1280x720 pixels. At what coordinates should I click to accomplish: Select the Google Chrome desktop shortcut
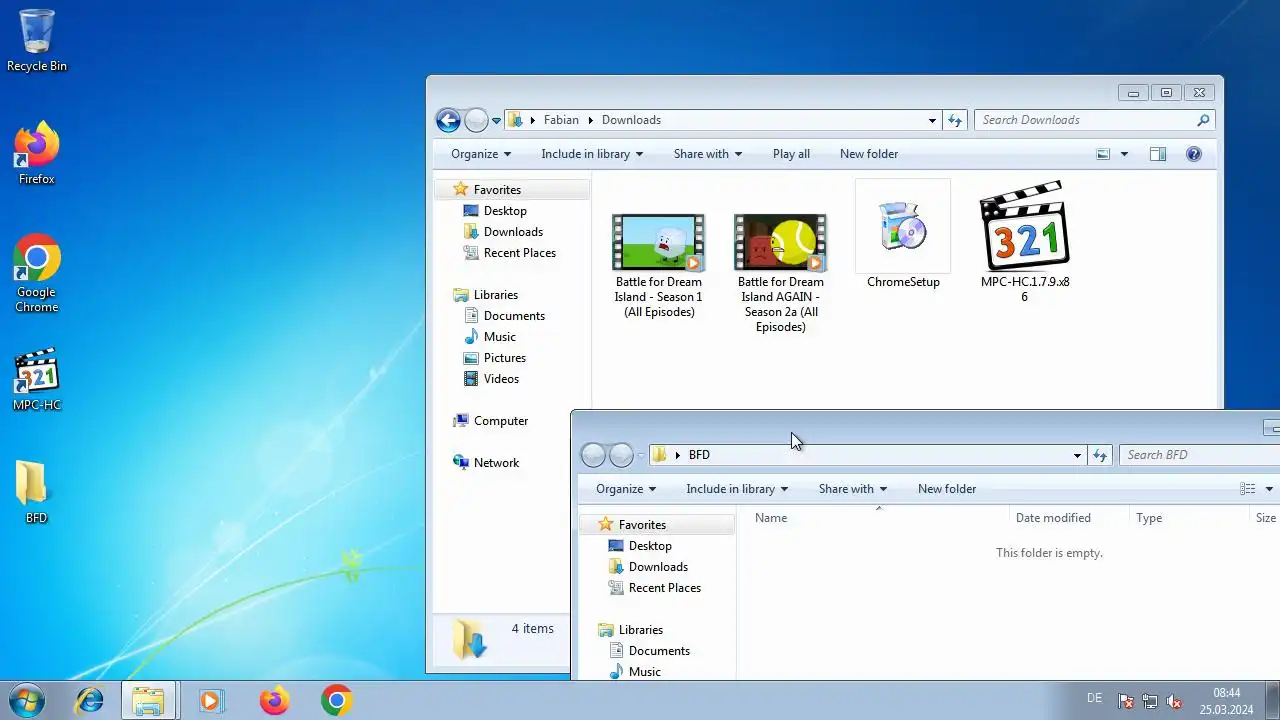[37, 273]
